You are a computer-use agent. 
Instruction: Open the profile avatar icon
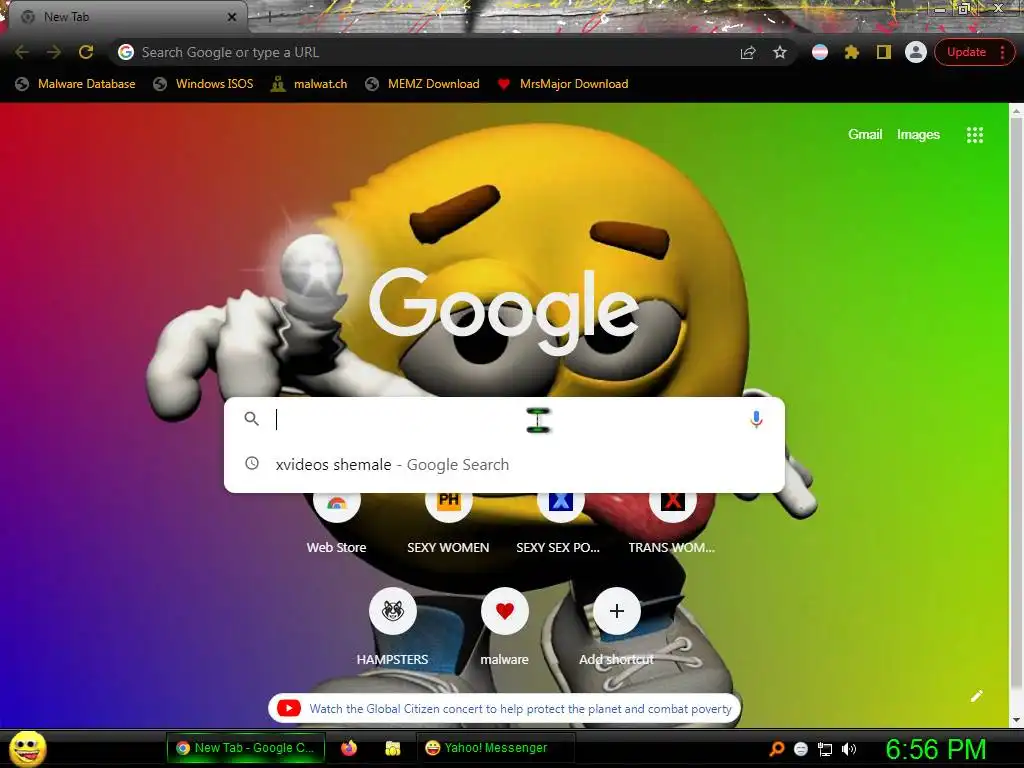coord(916,52)
